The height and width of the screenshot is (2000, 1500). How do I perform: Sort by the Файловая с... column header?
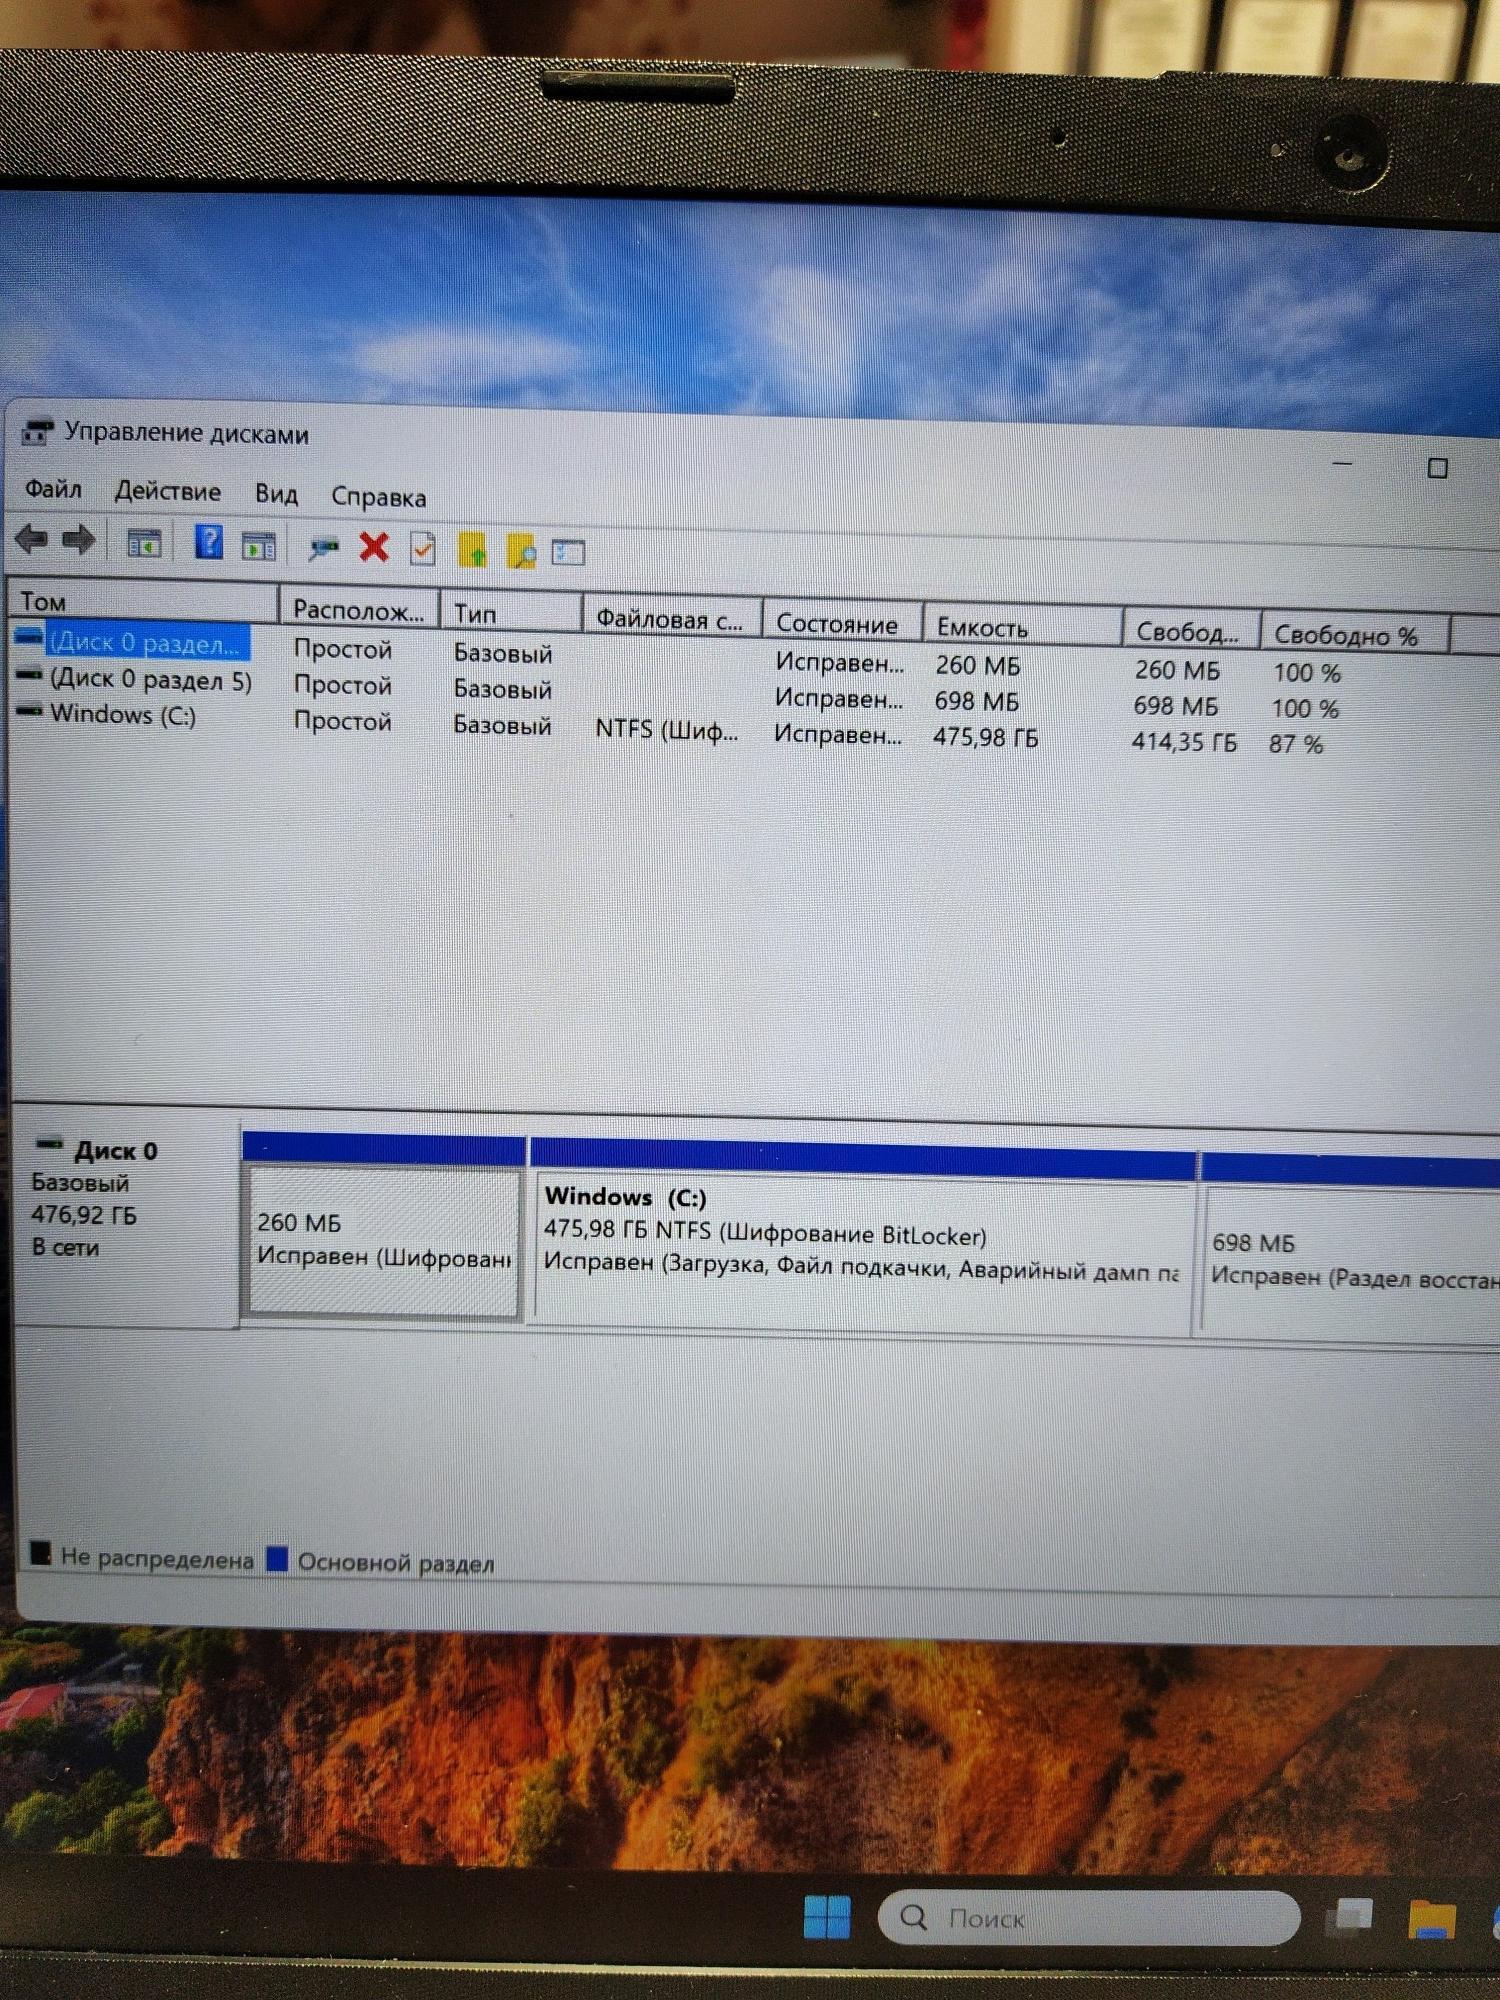[672, 619]
